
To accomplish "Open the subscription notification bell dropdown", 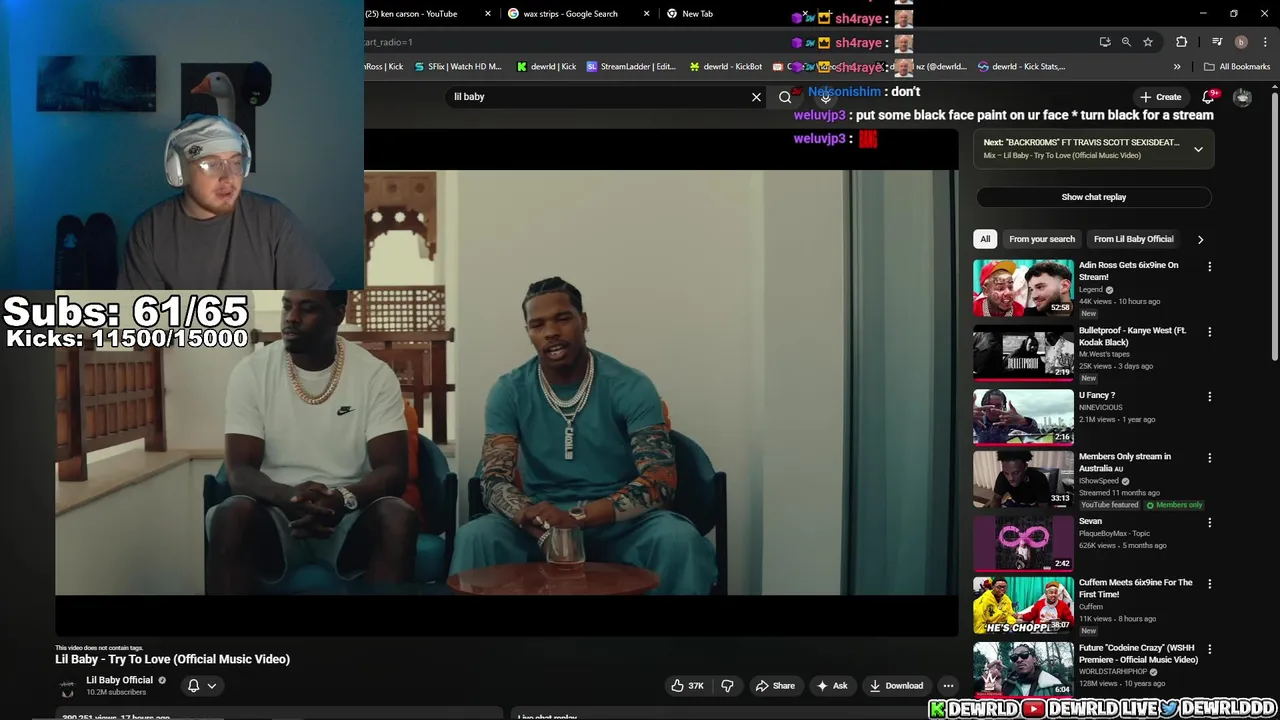I will (x=202, y=686).
